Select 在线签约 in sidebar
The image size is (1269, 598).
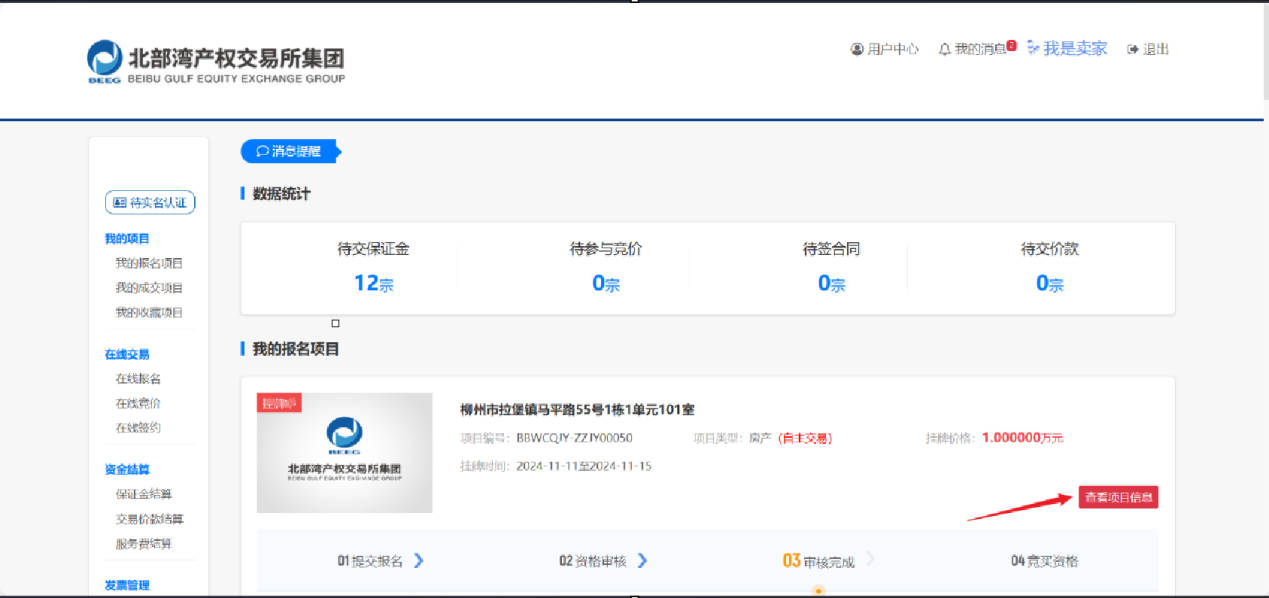138,428
